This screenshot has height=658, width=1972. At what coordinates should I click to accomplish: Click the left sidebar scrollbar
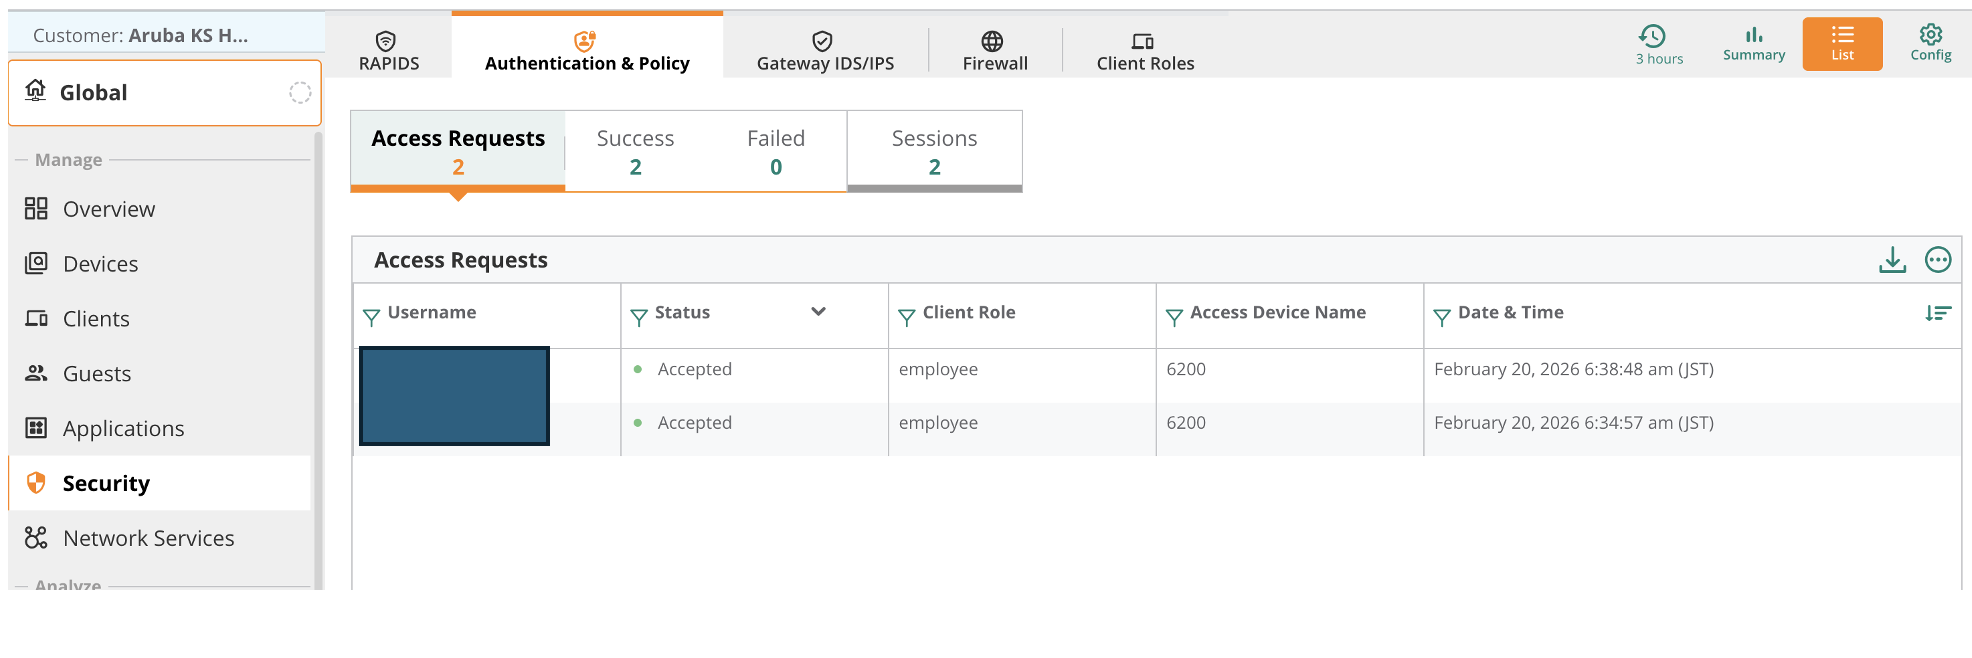tap(318, 360)
